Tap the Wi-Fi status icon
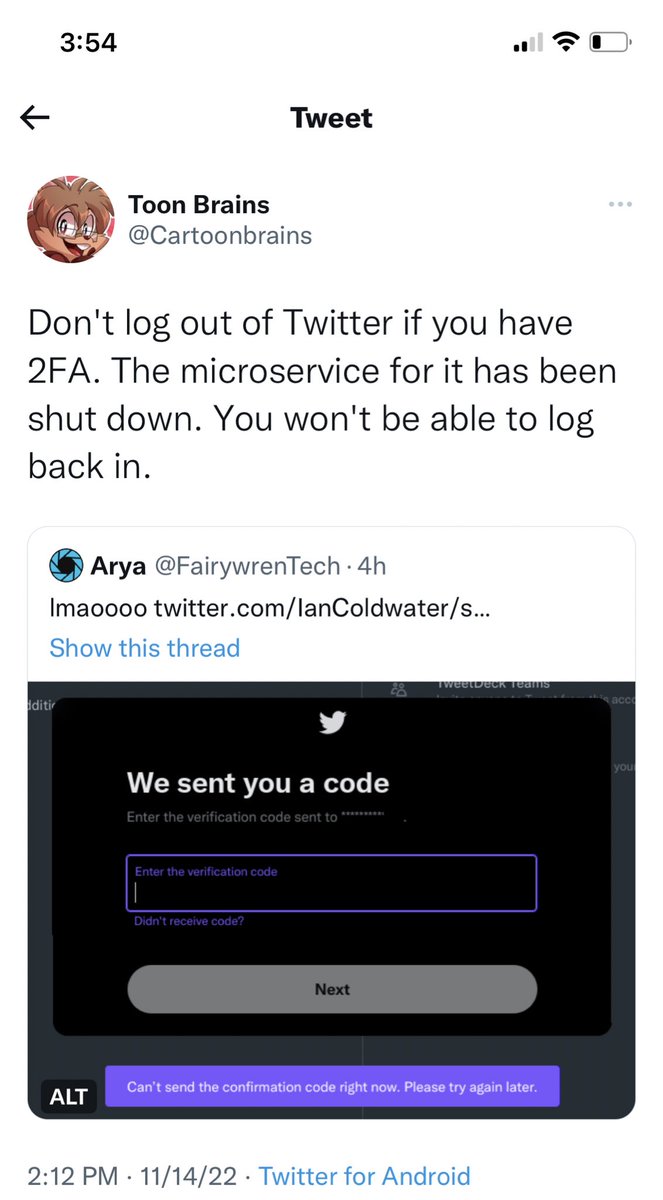 [567, 42]
